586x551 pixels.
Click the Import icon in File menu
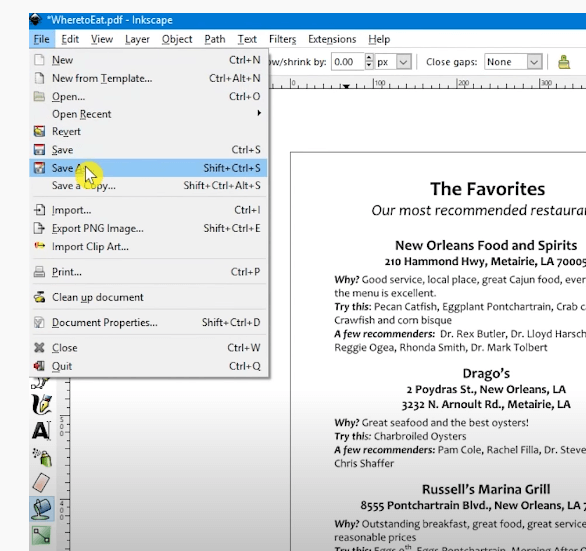coord(39,210)
